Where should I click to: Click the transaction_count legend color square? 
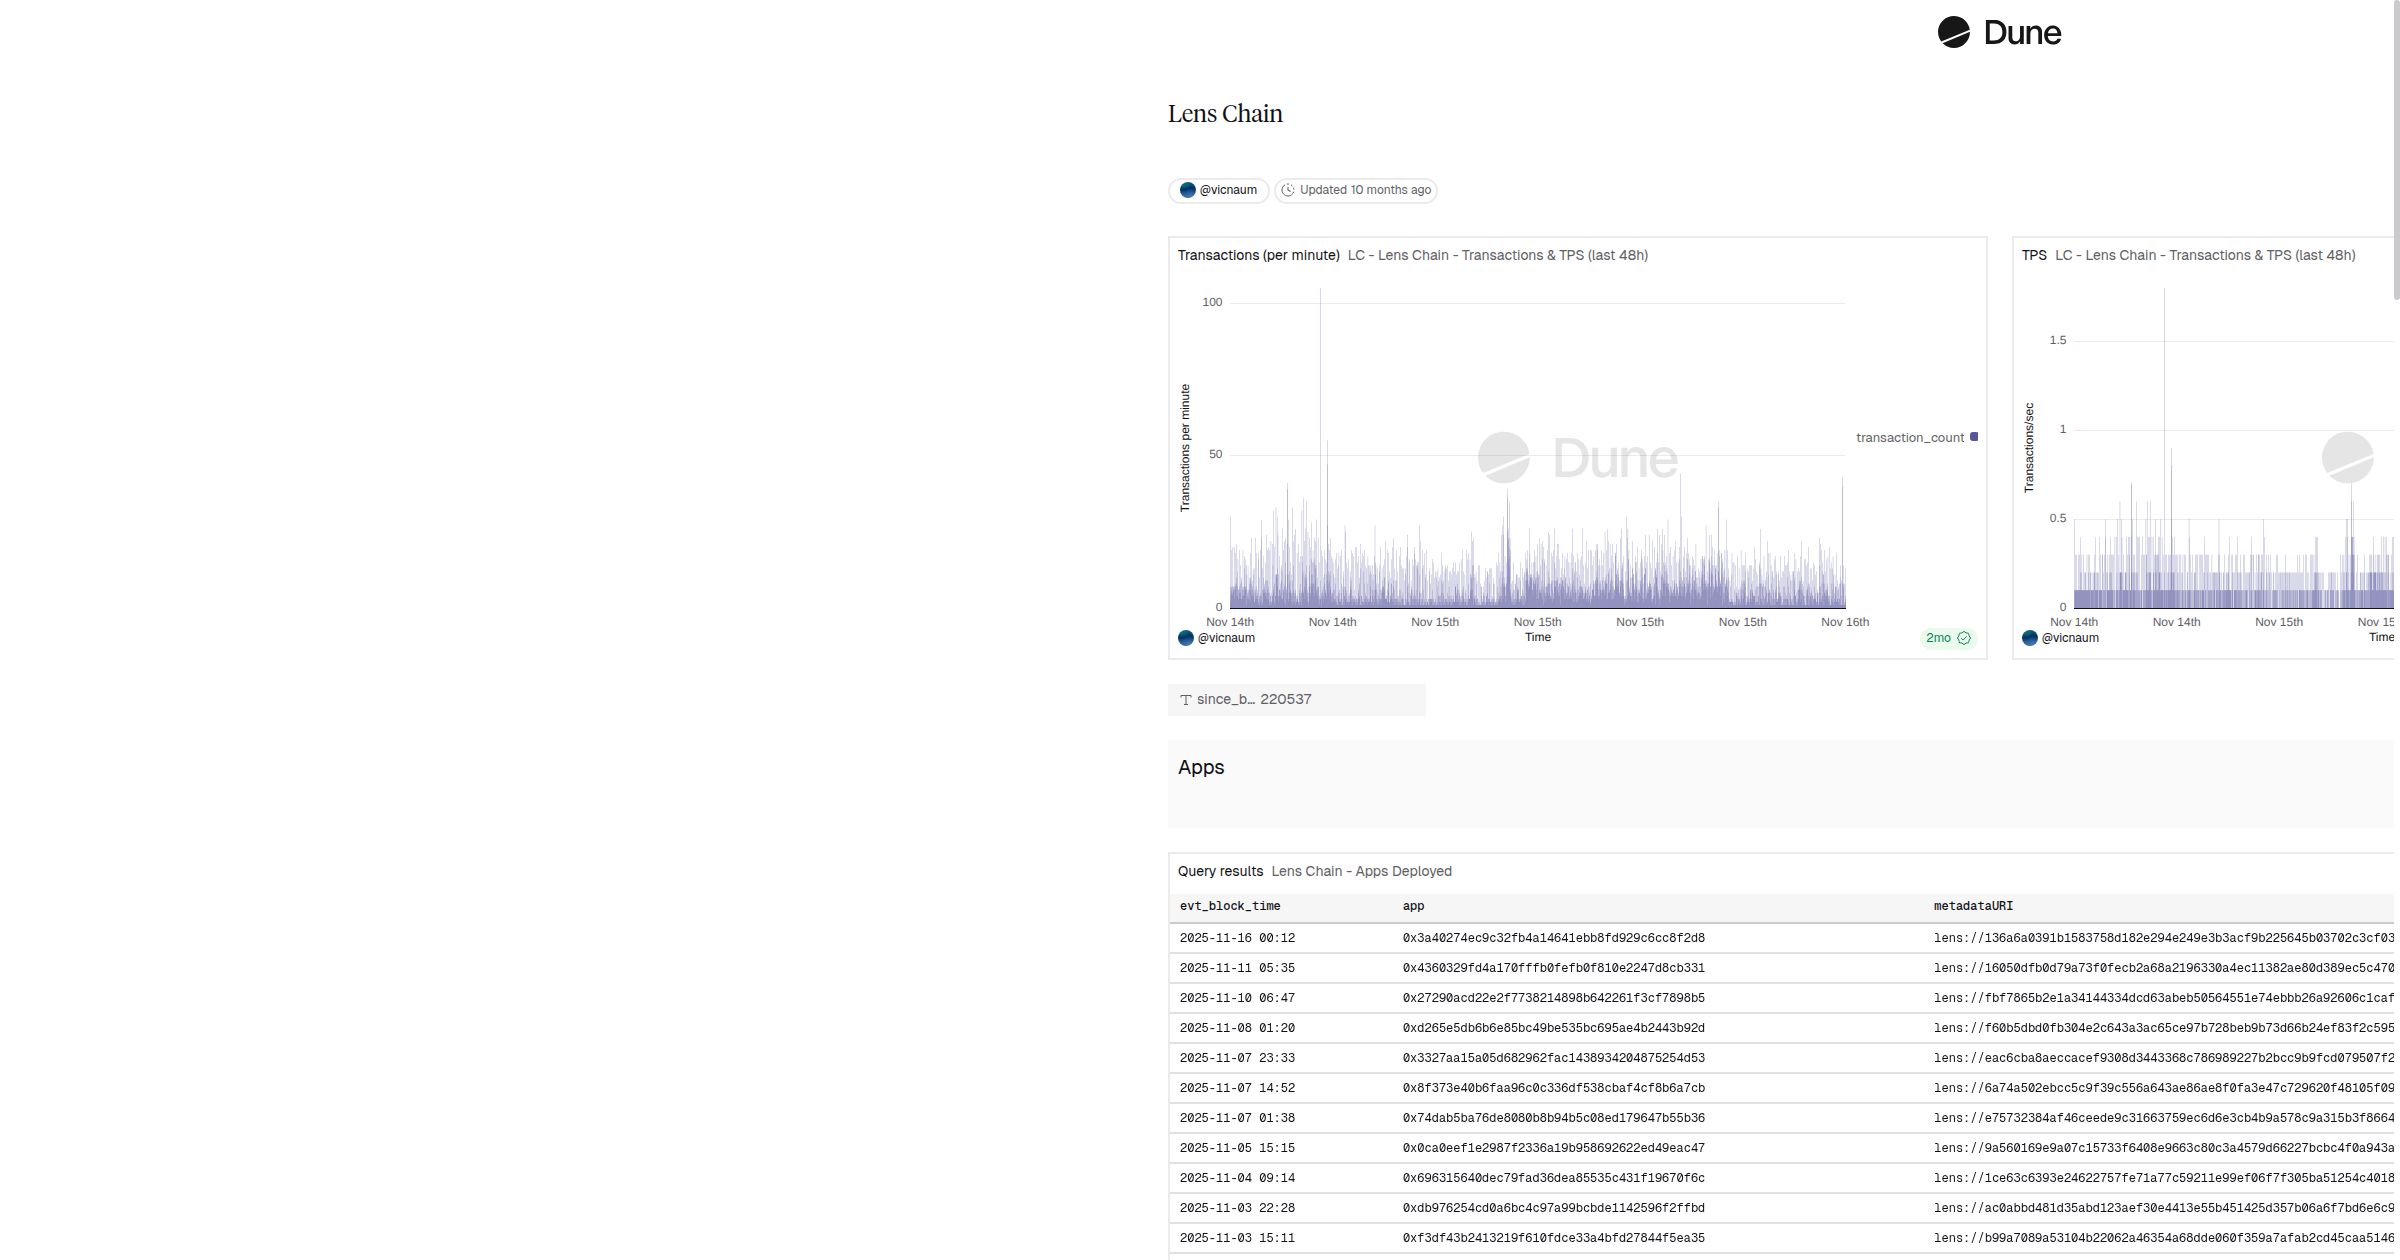[1974, 437]
